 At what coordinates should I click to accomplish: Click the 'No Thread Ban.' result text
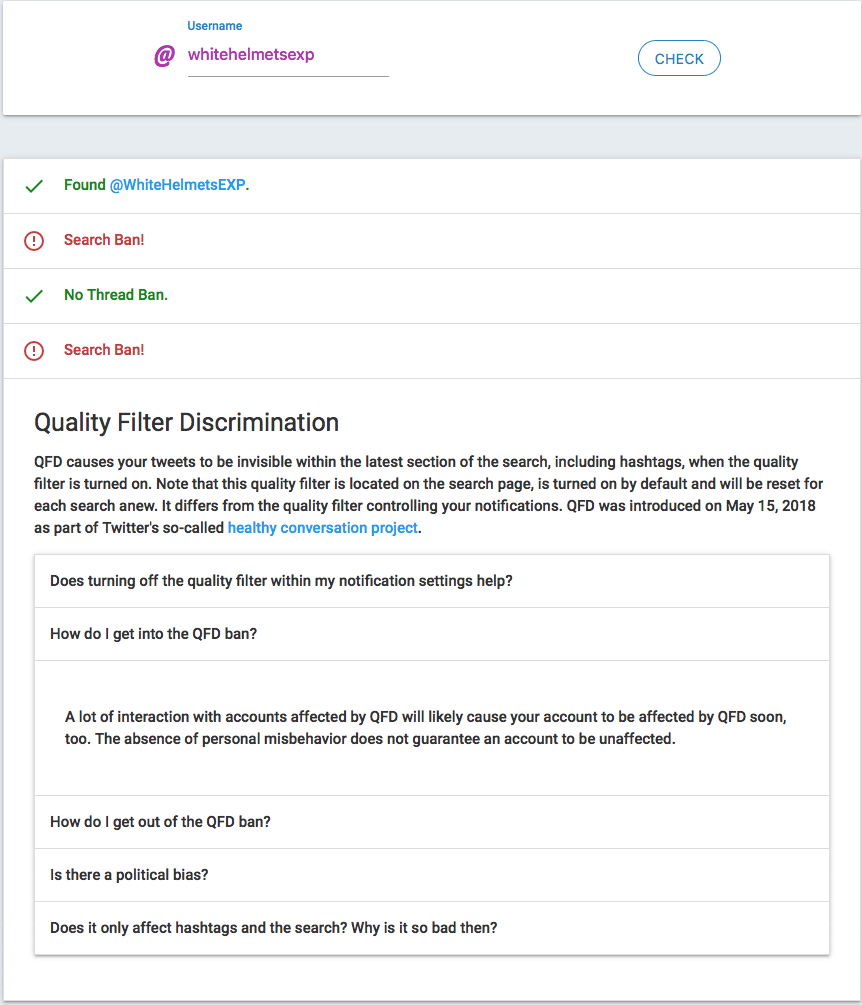pos(116,295)
